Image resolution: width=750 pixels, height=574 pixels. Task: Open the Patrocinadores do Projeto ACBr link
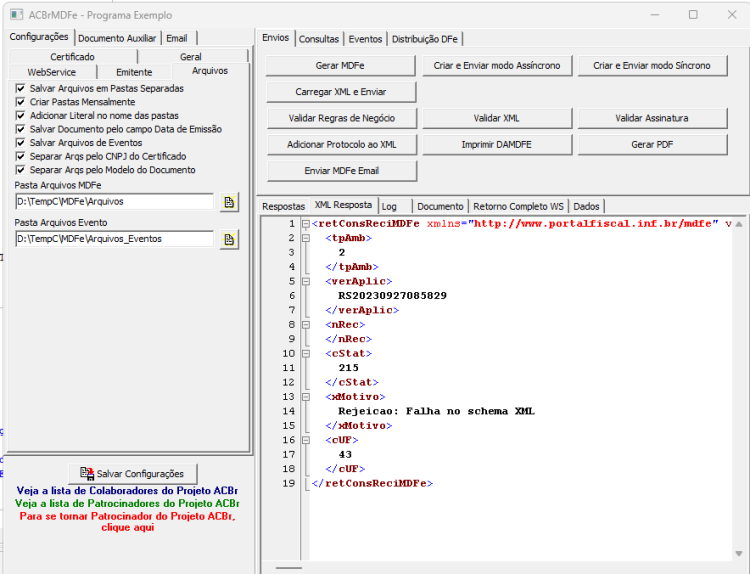pyautogui.click(x=127, y=503)
